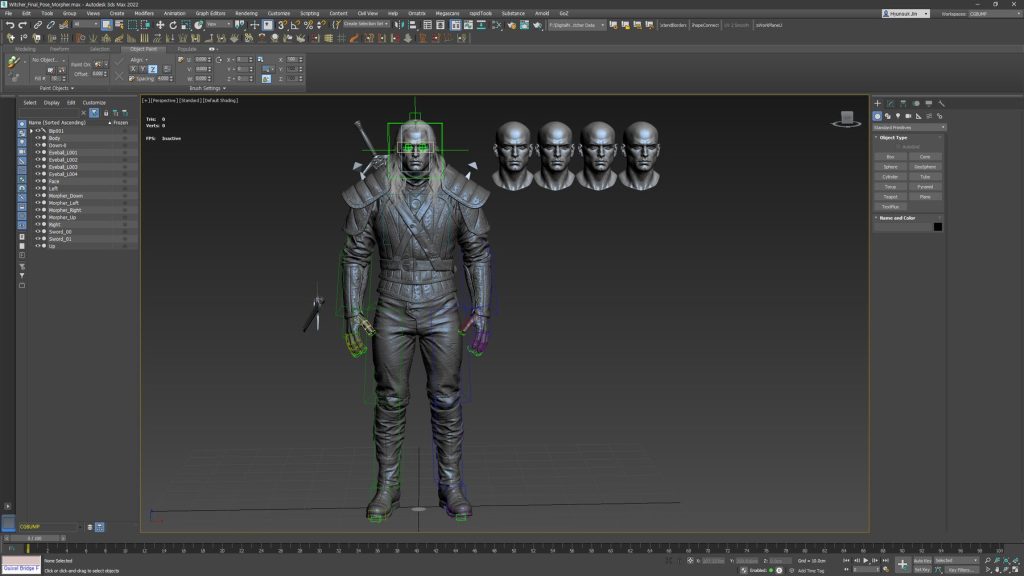The image size is (1024, 576).
Task: Open the Hierarchy tab in command panel
Action: (903, 103)
